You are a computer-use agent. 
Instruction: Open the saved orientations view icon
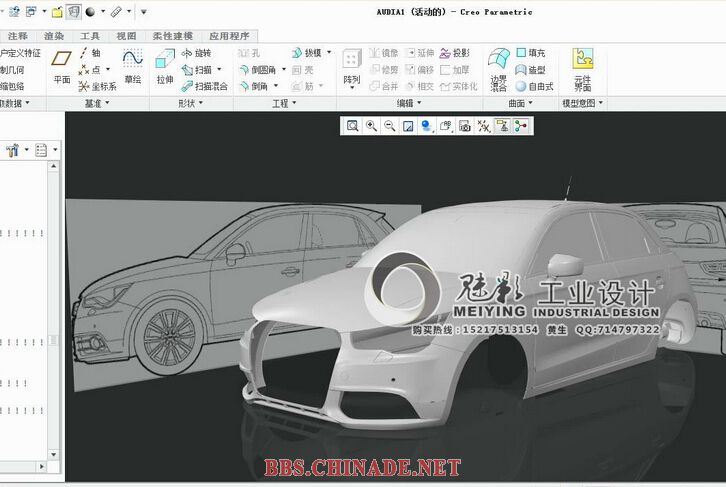click(445, 126)
